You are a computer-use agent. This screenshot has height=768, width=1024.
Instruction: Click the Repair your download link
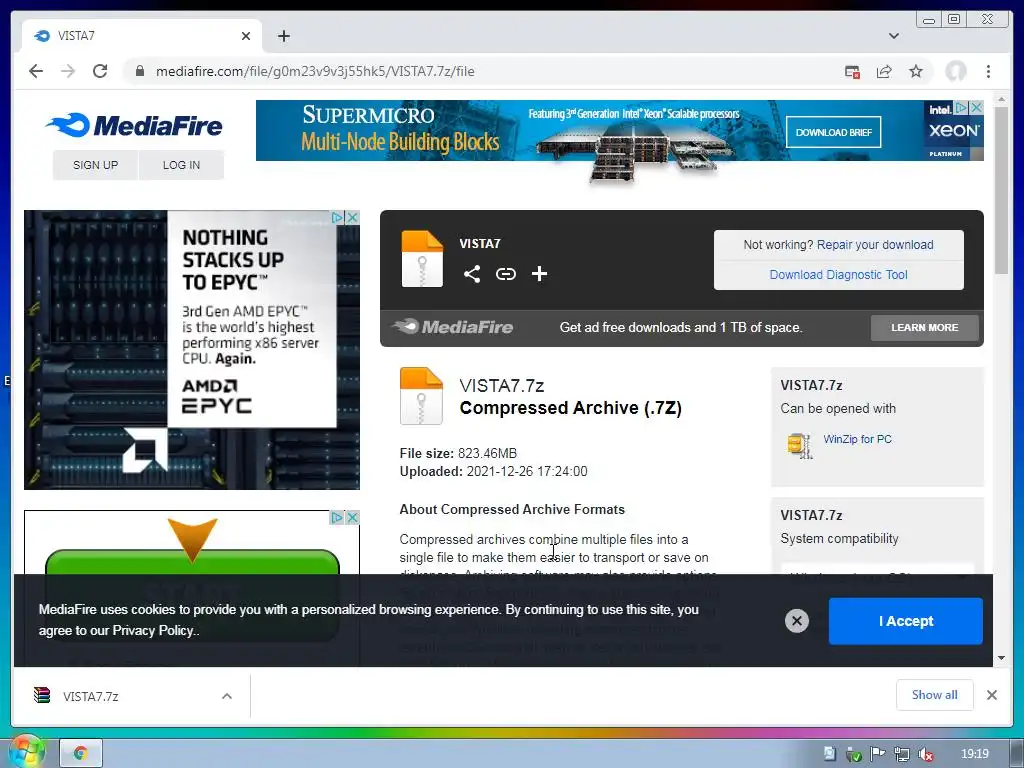tap(875, 245)
